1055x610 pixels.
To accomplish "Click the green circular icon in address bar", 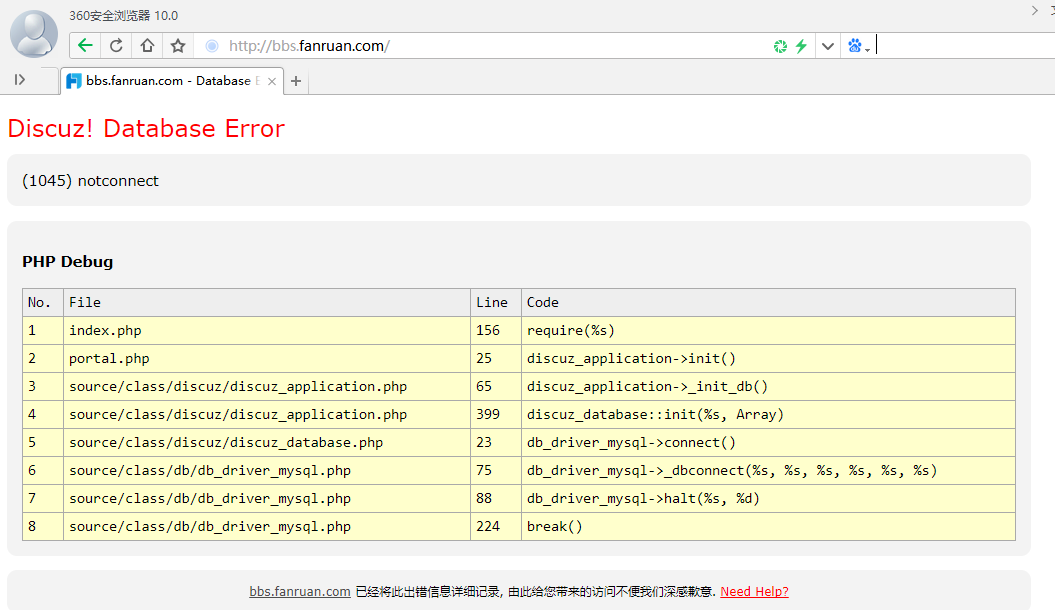I will (781, 46).
